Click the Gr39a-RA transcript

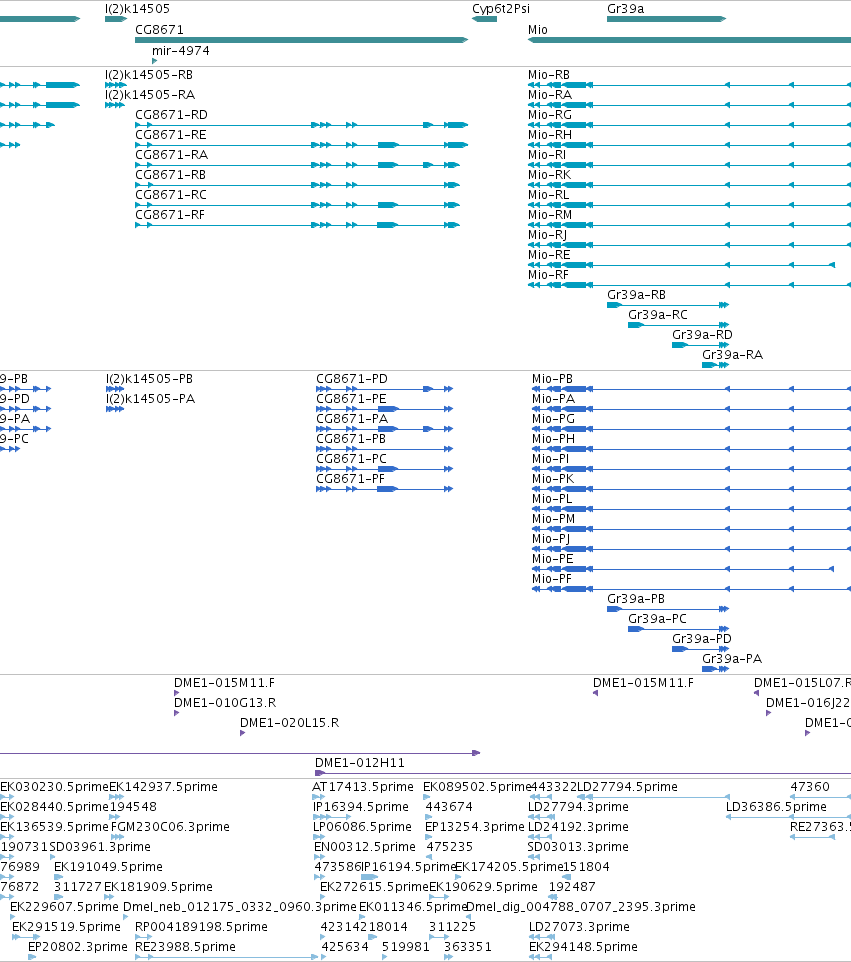(715, 365)
